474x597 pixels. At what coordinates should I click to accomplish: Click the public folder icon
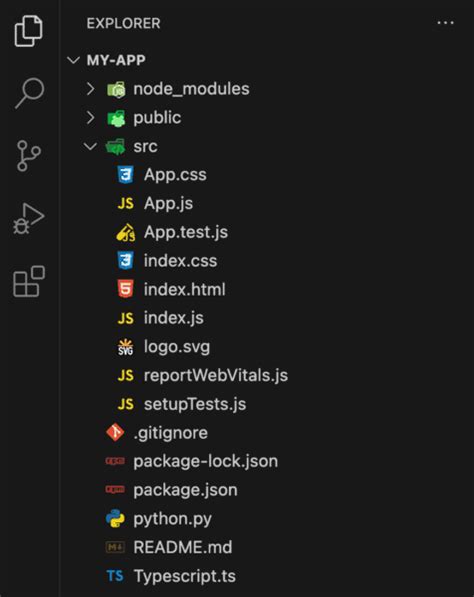click(116, 118)
